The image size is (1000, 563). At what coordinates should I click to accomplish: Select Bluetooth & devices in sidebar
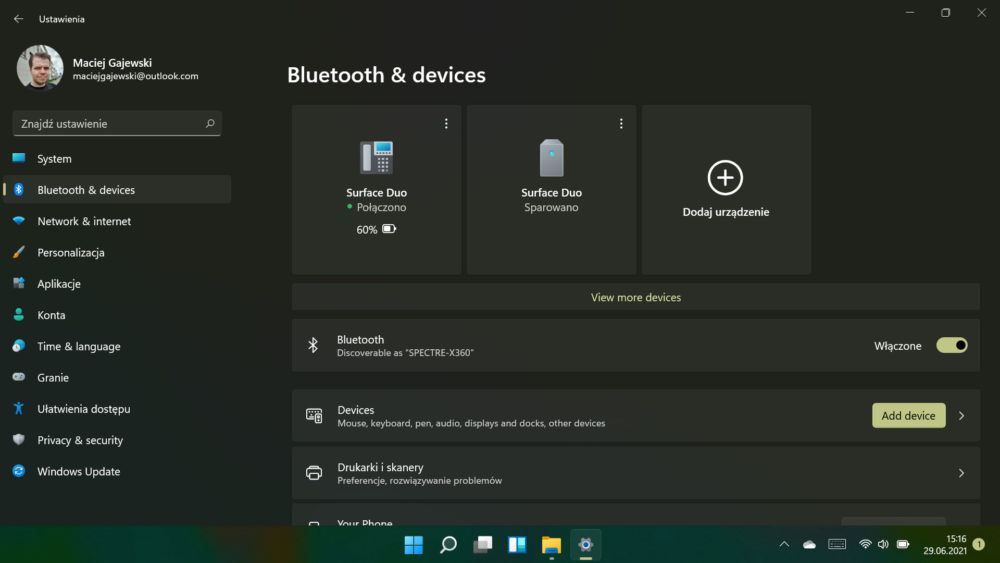coord(117,190)
